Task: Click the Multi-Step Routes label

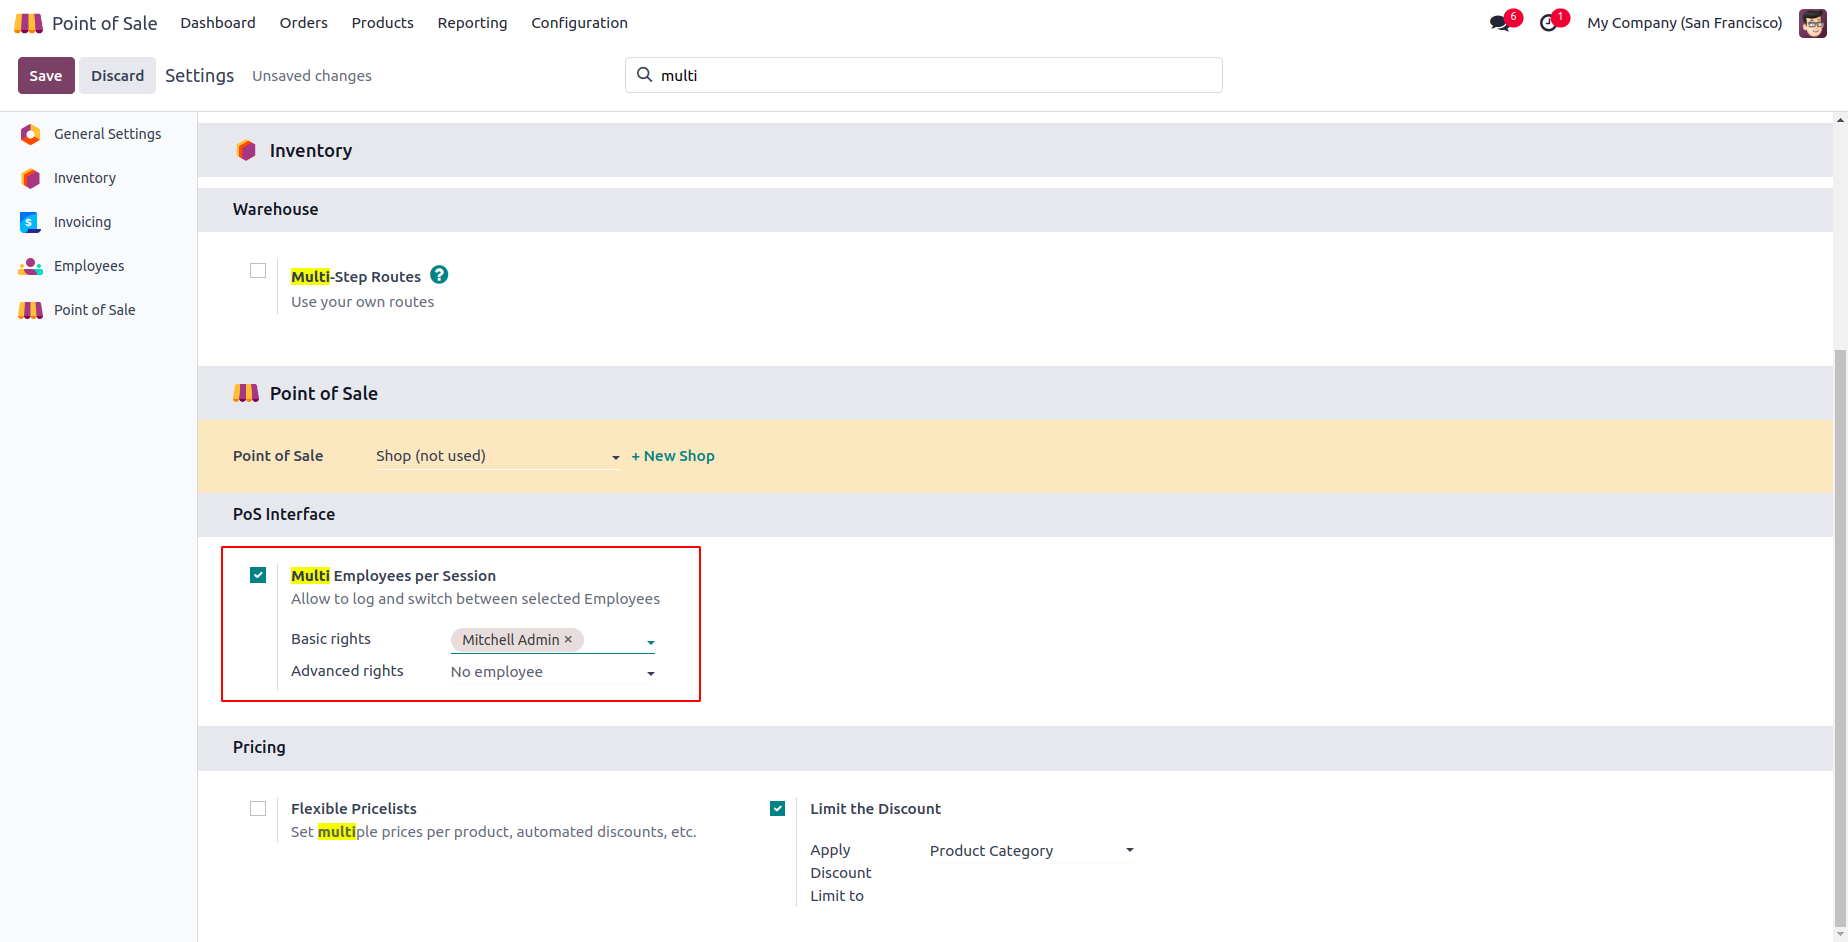Action: (356, 277)
